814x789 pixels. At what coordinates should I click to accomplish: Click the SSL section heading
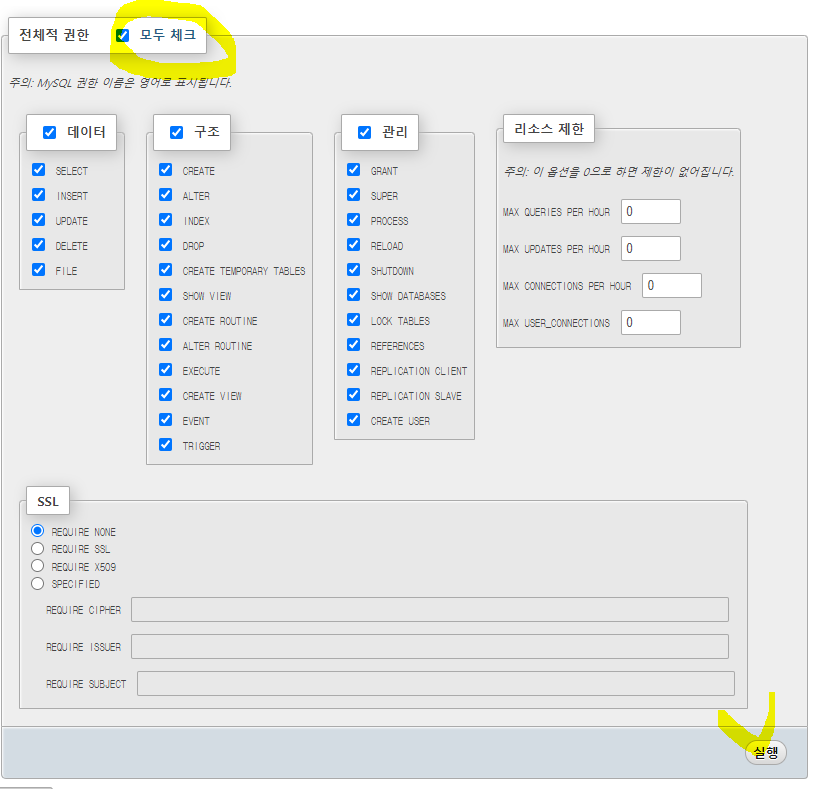48,501
